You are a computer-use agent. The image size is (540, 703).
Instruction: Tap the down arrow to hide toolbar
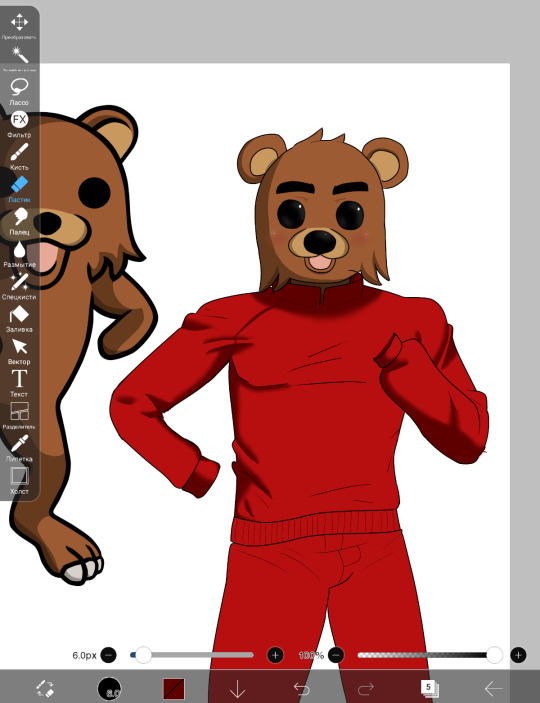(x=237, y=689)
